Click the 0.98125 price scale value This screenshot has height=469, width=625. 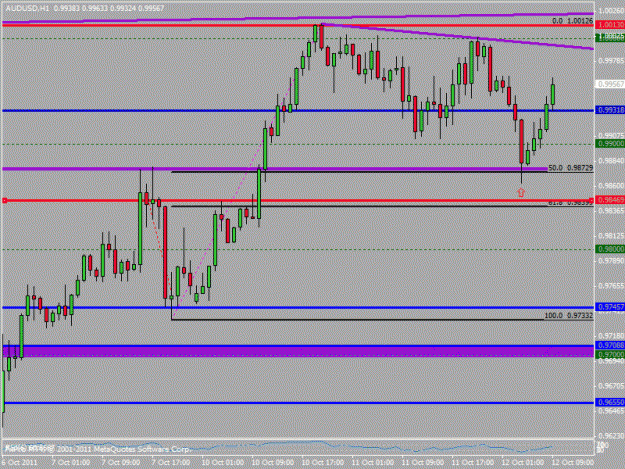coord(611,236)
